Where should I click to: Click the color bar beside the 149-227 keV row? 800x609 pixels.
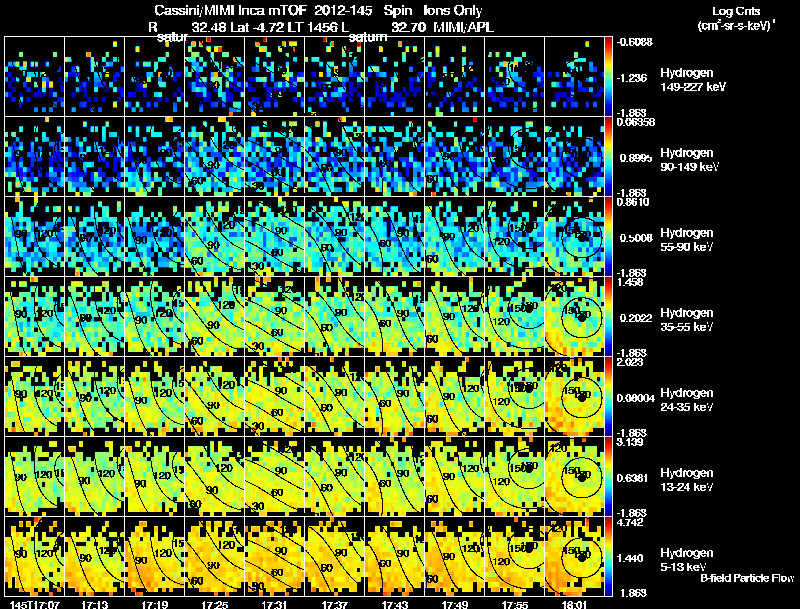pyautogui.click(x=608, y=77)
